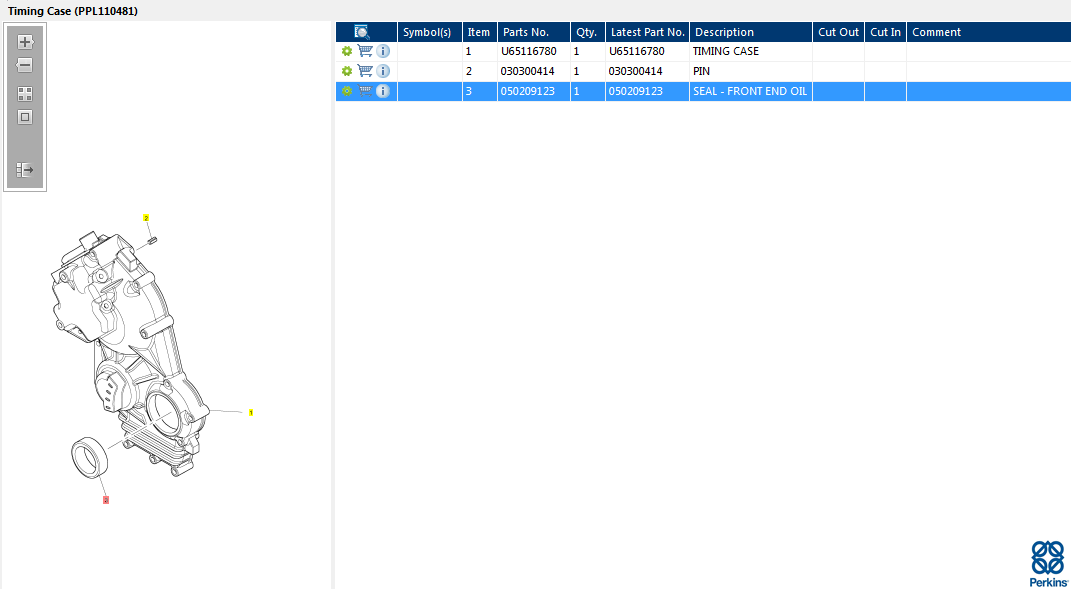The width and height of the screenshot is (1071, 589).
Task: Sort by Symbol(s) column header
Action: (x=430, y=32)
